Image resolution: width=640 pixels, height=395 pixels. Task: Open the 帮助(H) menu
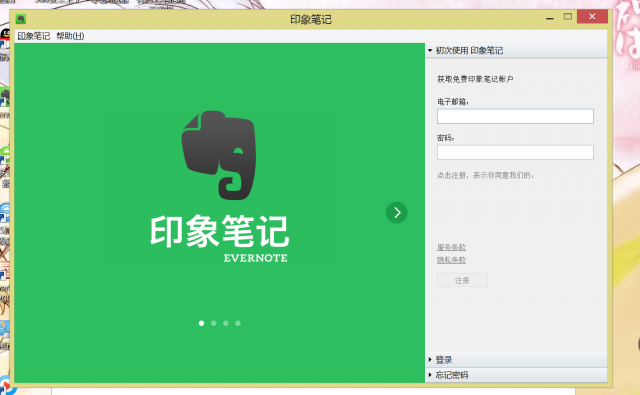[x=70, y=36]
